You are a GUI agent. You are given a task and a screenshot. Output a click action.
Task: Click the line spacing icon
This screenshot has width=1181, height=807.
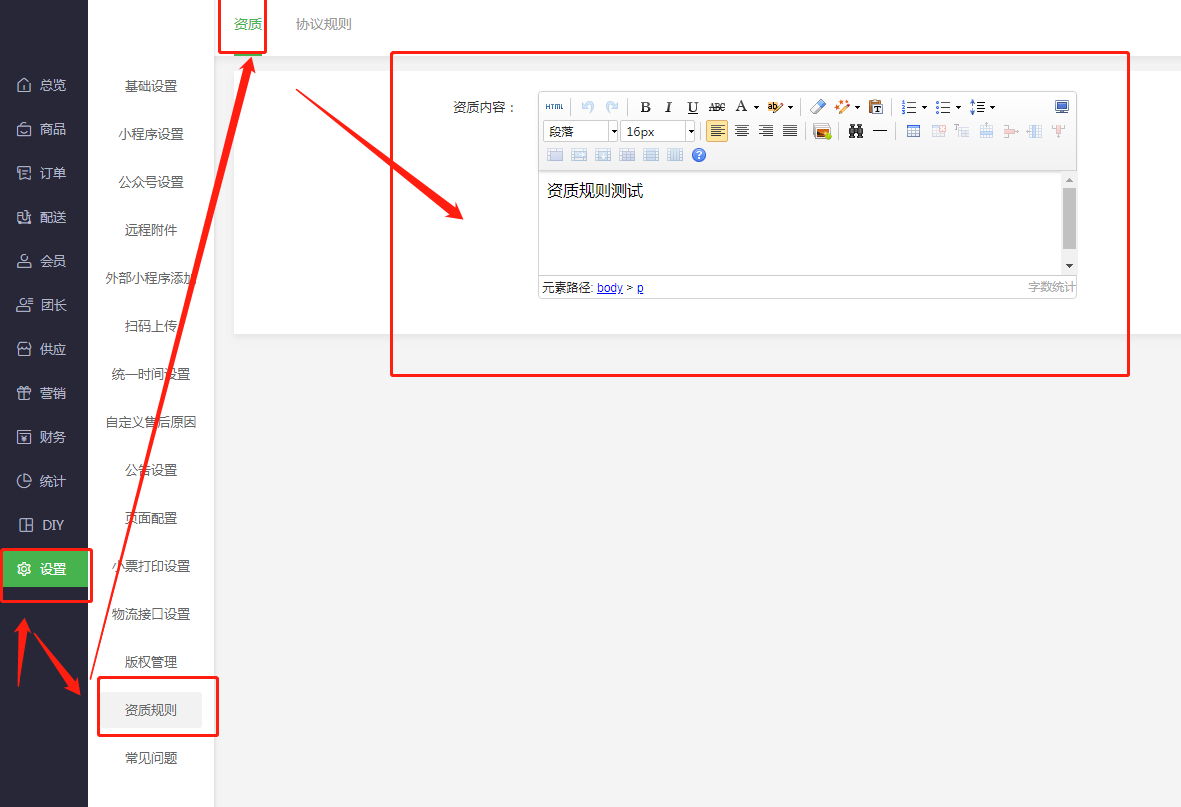click(977, 107)
